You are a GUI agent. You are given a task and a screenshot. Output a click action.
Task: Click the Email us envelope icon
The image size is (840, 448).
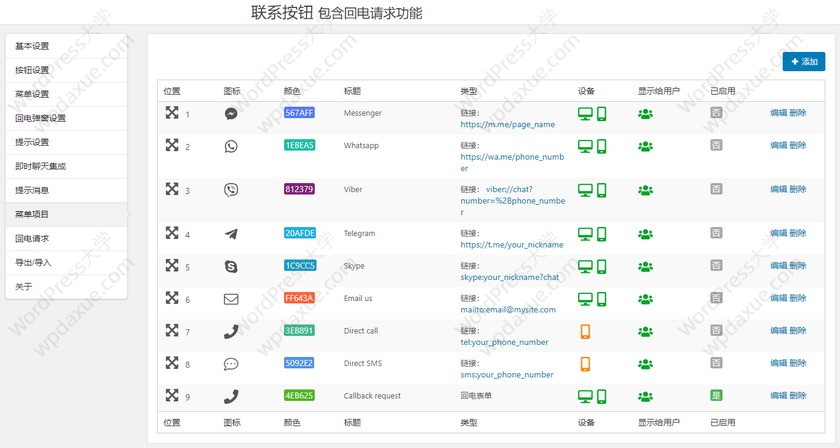tap(231, 299)
